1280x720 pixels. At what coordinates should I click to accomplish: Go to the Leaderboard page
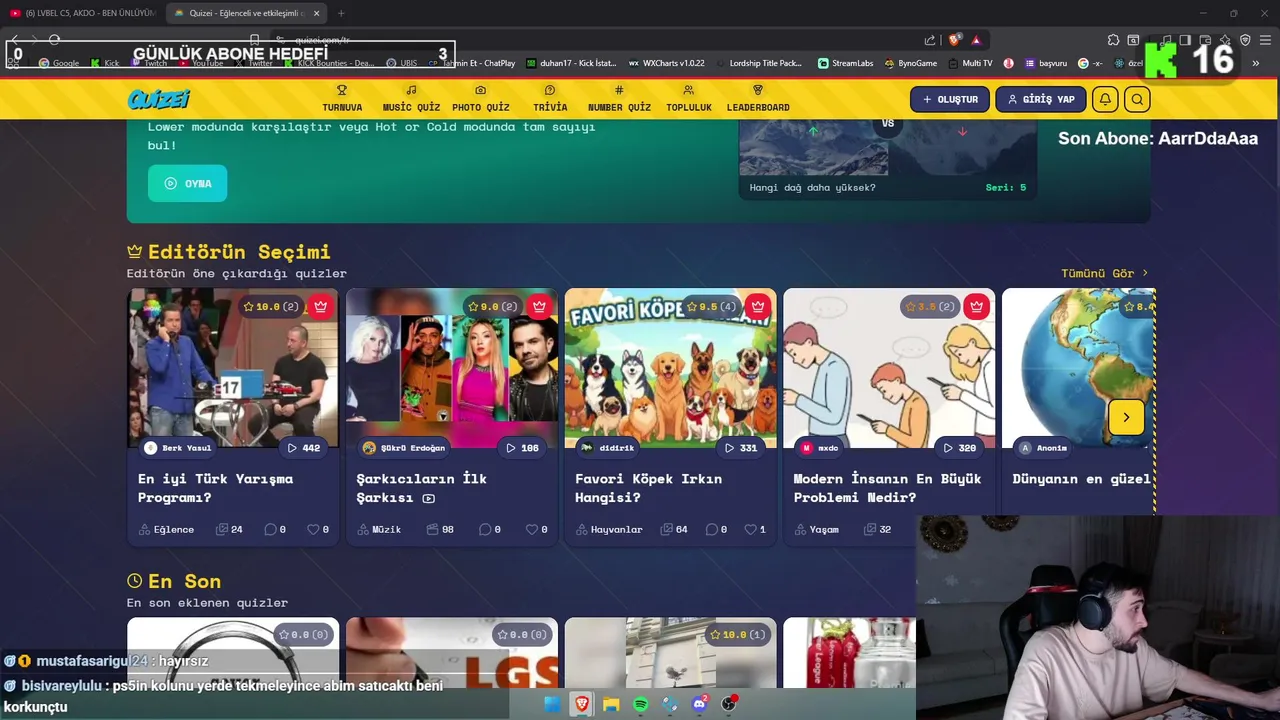pos(758,99)
